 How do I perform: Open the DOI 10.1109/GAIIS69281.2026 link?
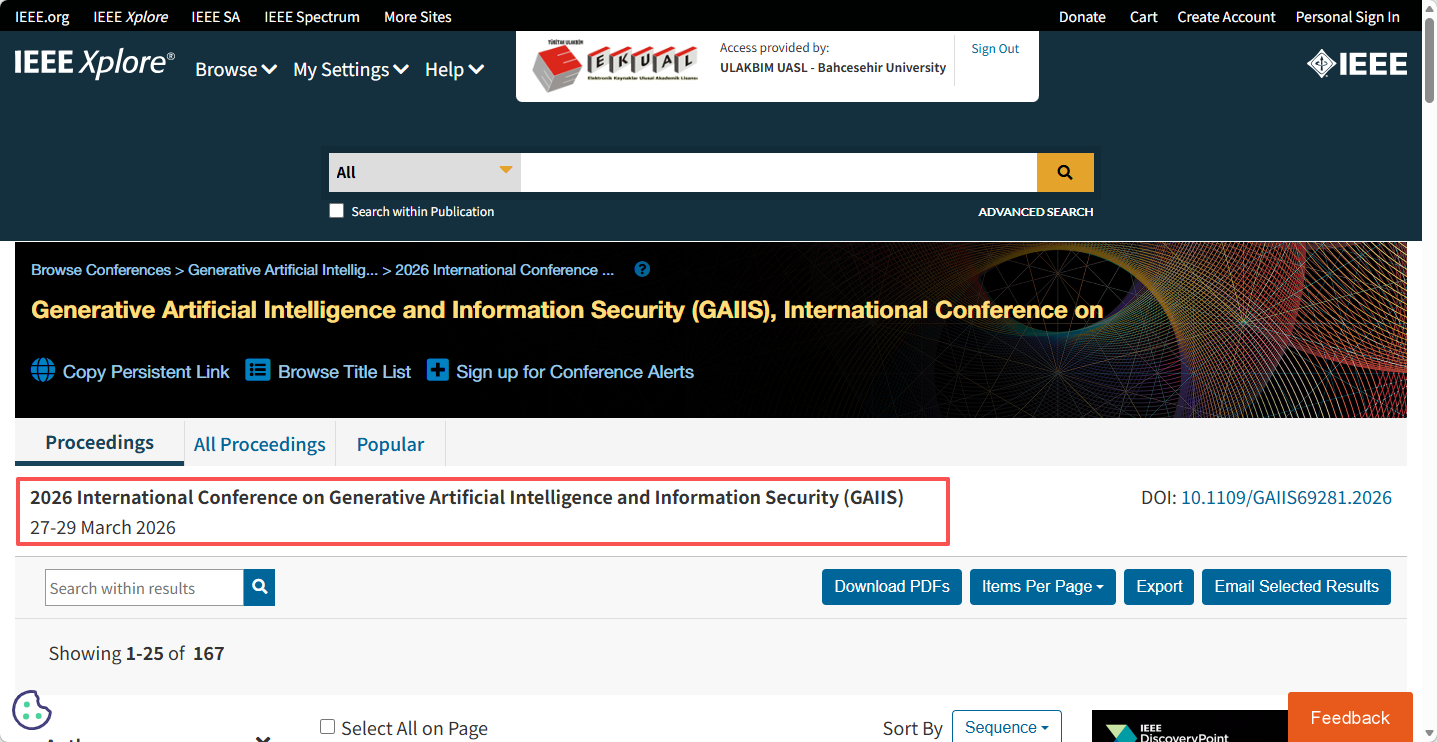pyautogui.click(x=1286, y=498)
